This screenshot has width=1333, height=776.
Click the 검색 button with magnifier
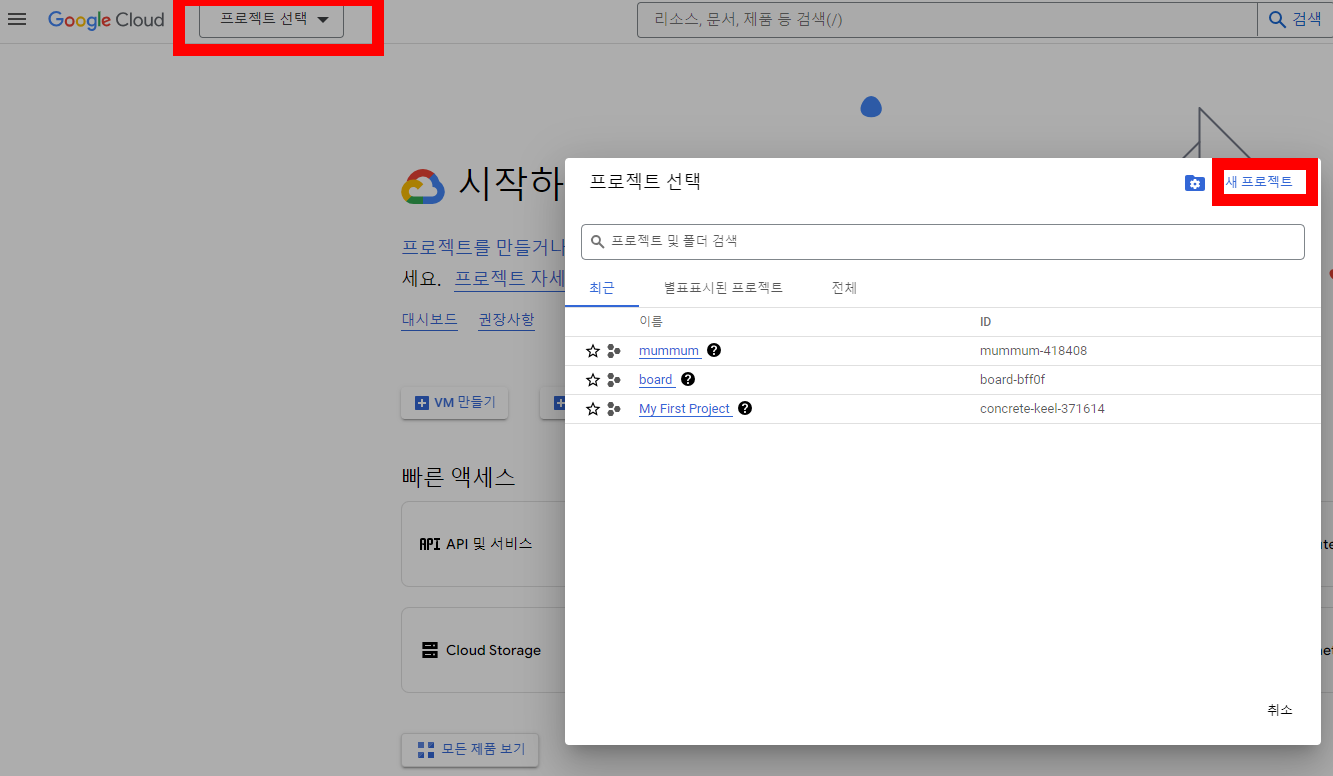click(1295, 19)
